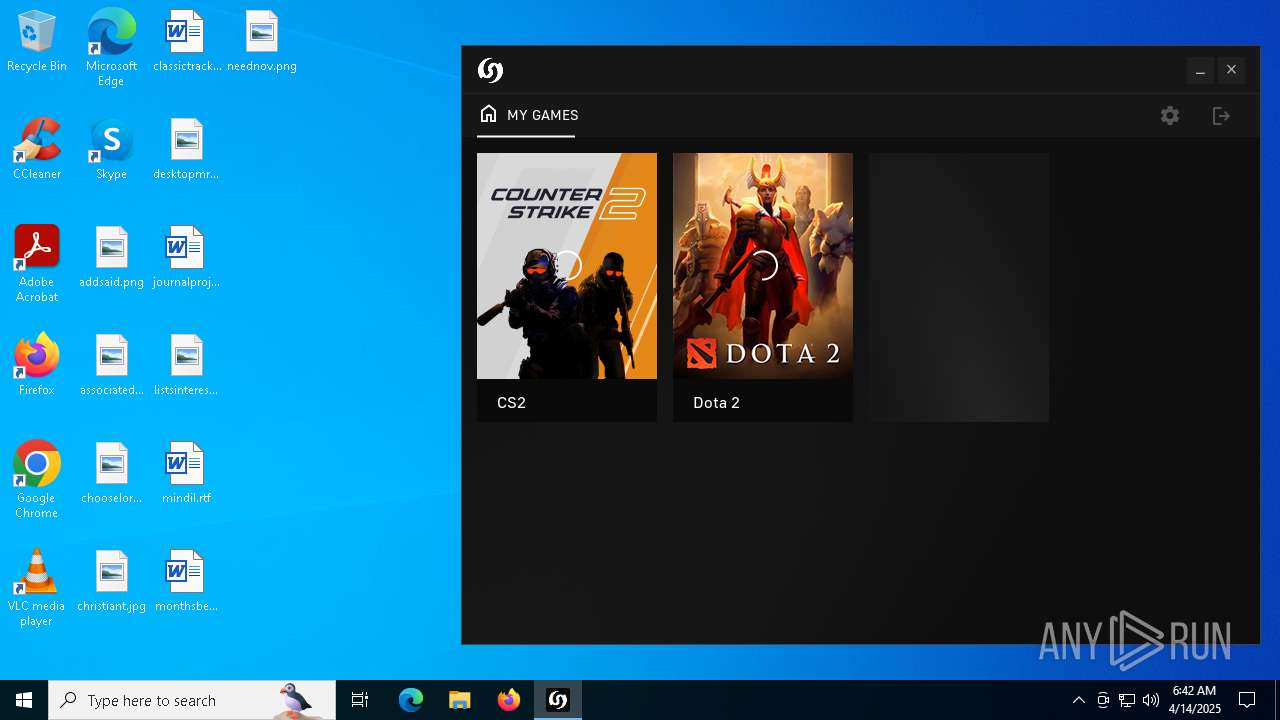Select monthsbe document on desktop
The height and width of the screenshot is (720, 1280).
pos(186,582)
